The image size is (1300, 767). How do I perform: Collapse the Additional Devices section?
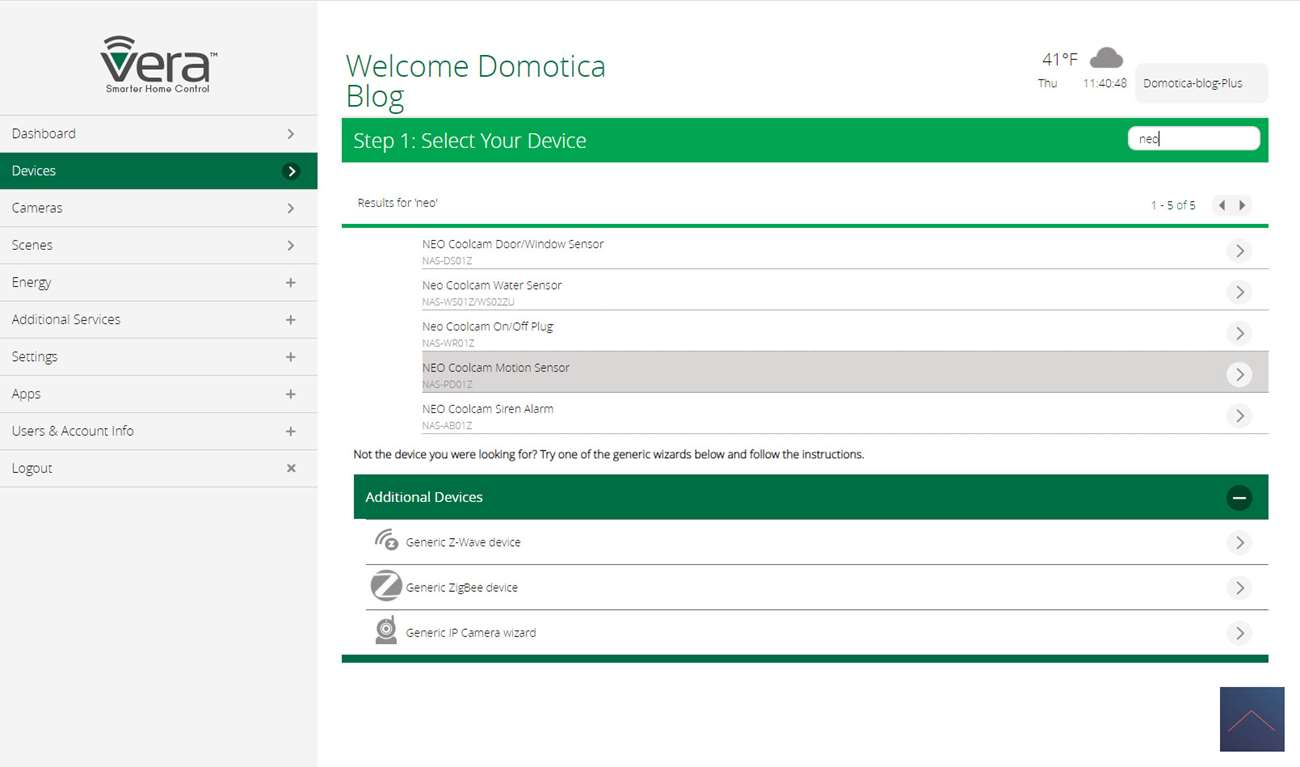point(1238,497)
